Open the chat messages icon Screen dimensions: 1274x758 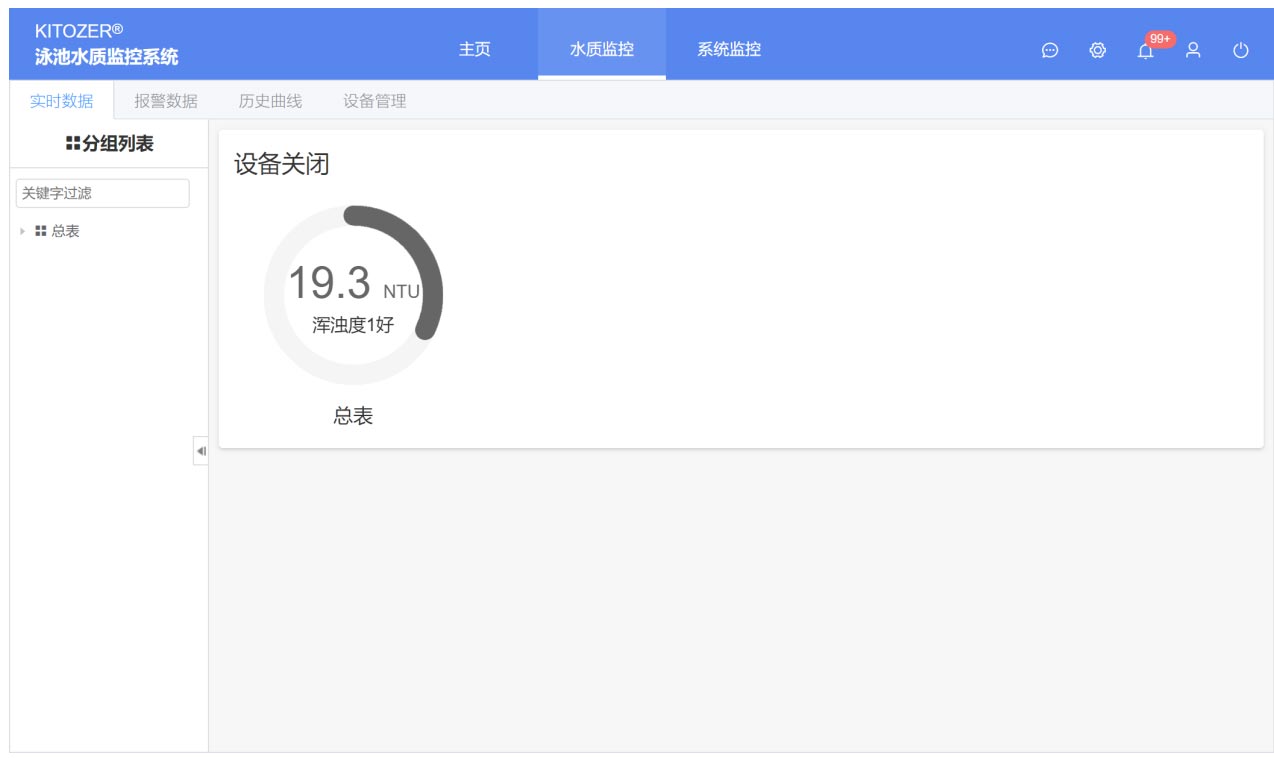click(x=1050, y=50)
